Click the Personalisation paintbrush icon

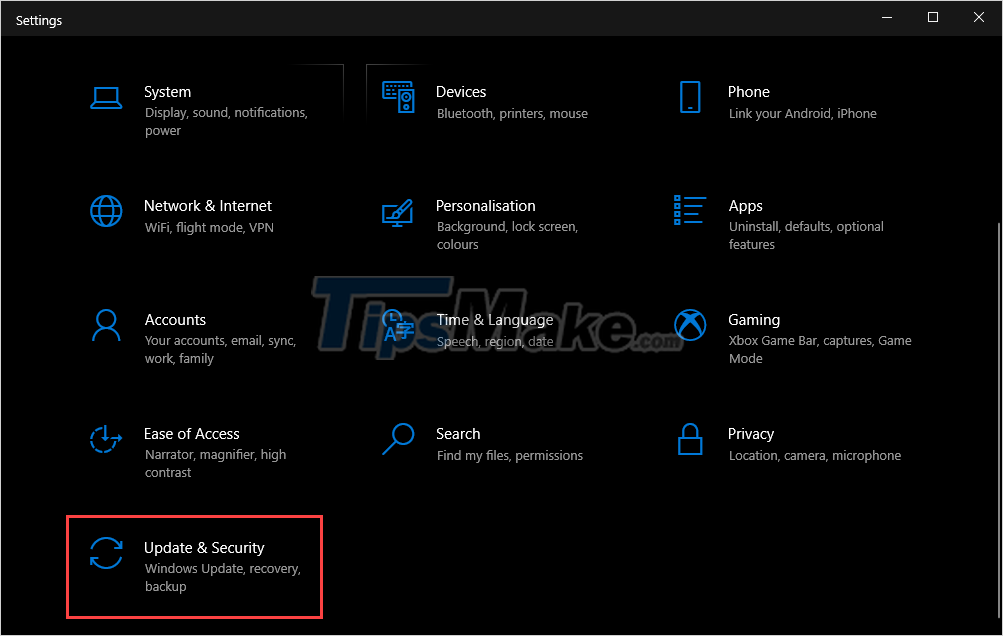coord(398,211)
